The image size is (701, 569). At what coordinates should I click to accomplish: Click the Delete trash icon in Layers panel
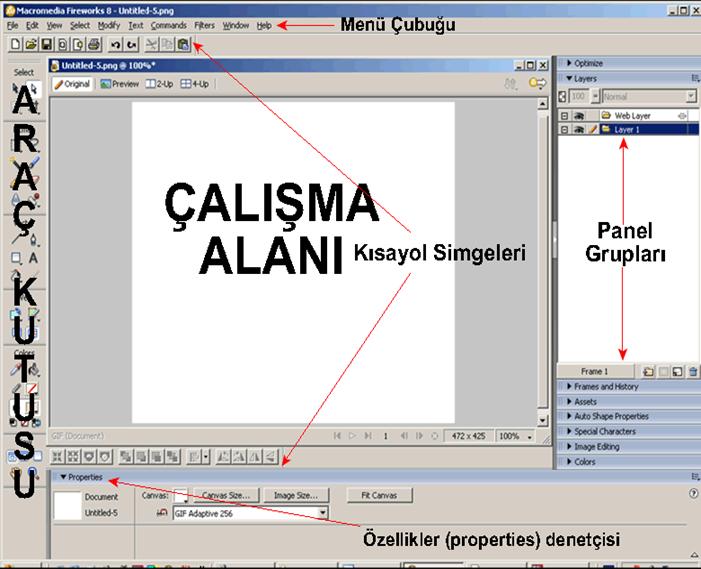click(x=693, y=371)
